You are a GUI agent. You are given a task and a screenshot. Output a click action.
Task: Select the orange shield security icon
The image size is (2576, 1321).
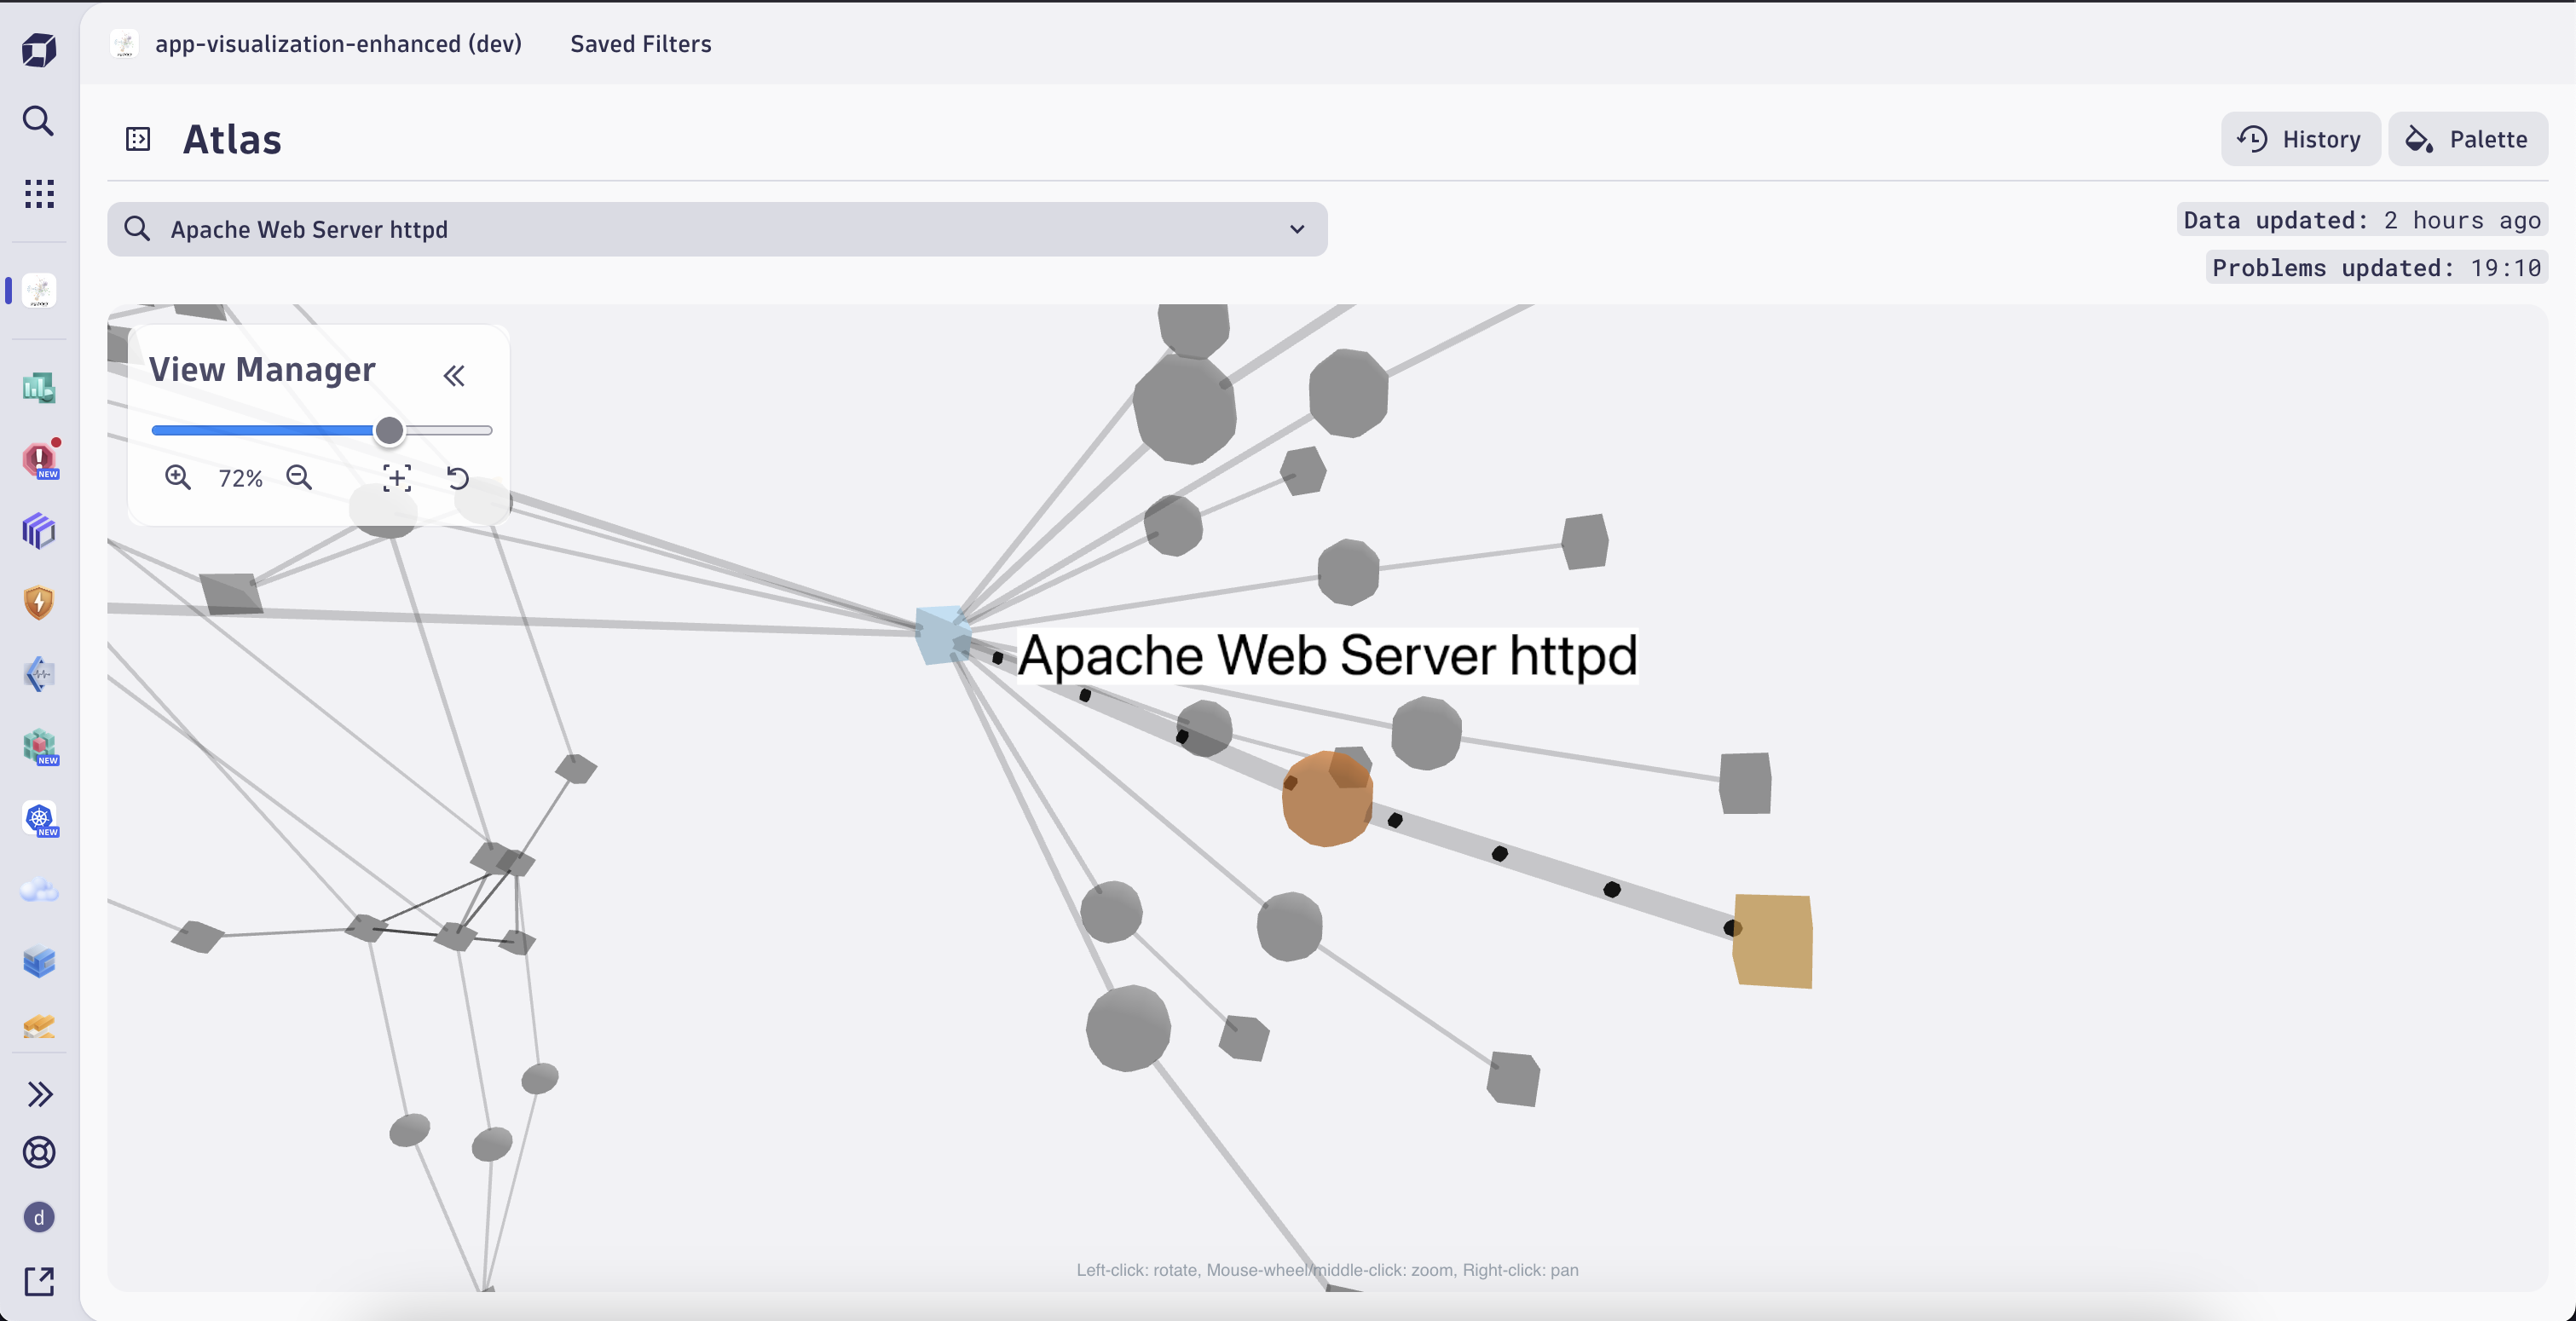(x=39, y=602)
